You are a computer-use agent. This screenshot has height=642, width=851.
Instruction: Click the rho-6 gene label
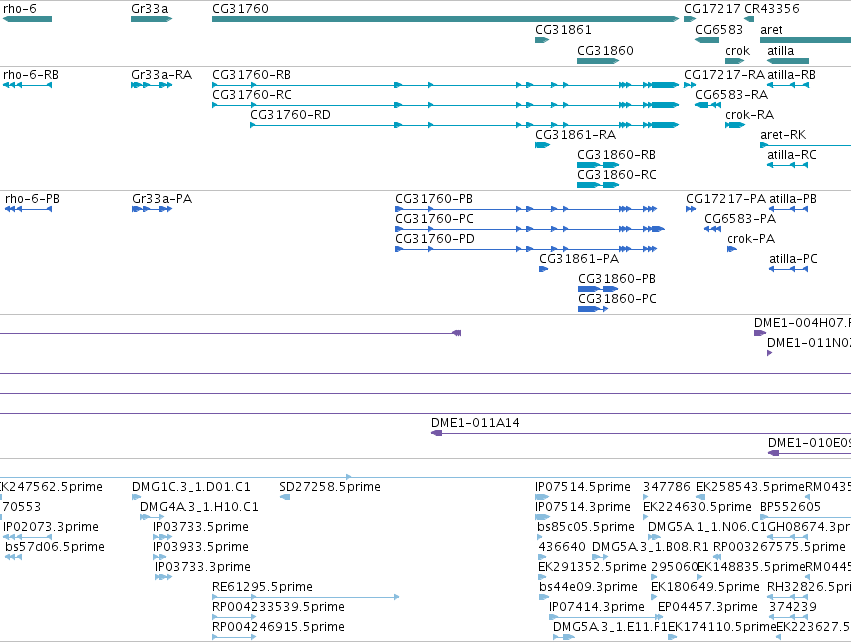coord(20,9)
